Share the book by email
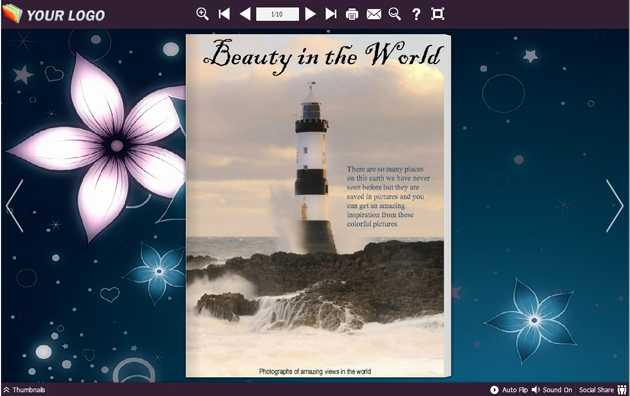This screenshot has width=630, height=396. [374, 14]
